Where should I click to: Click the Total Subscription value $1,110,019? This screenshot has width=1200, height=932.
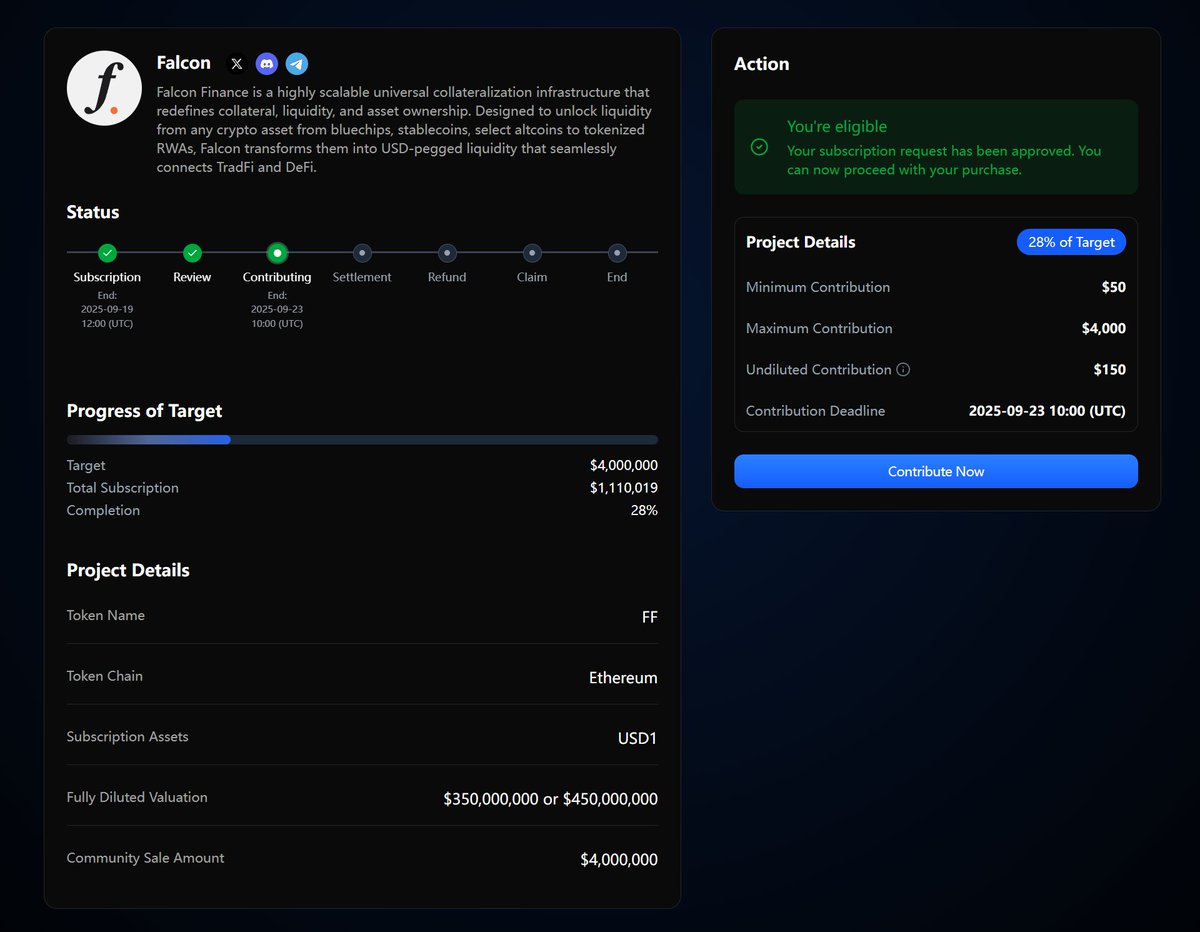pyautogui.click(x=624, y=488)
